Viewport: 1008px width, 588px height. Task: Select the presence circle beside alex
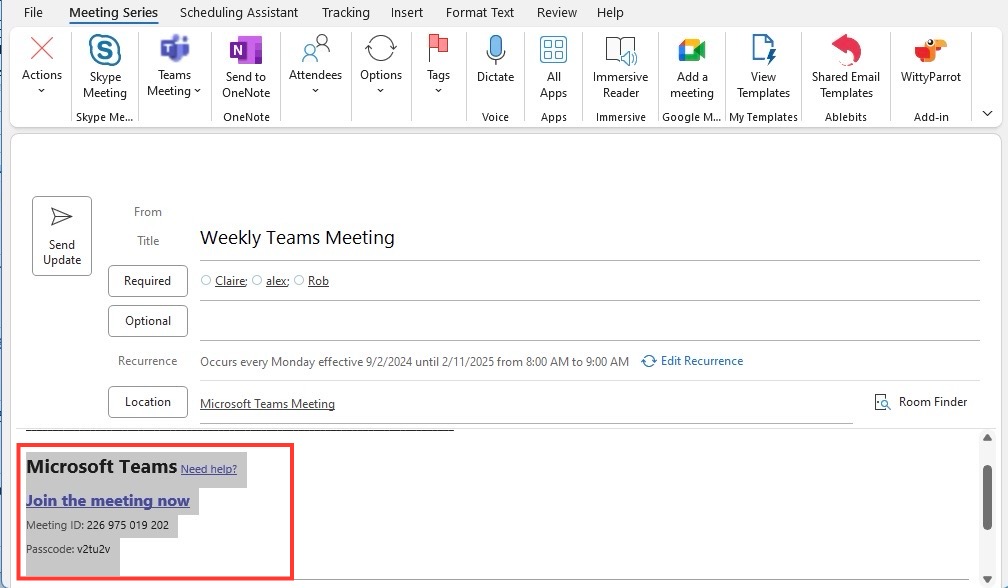tap(257, 280)
